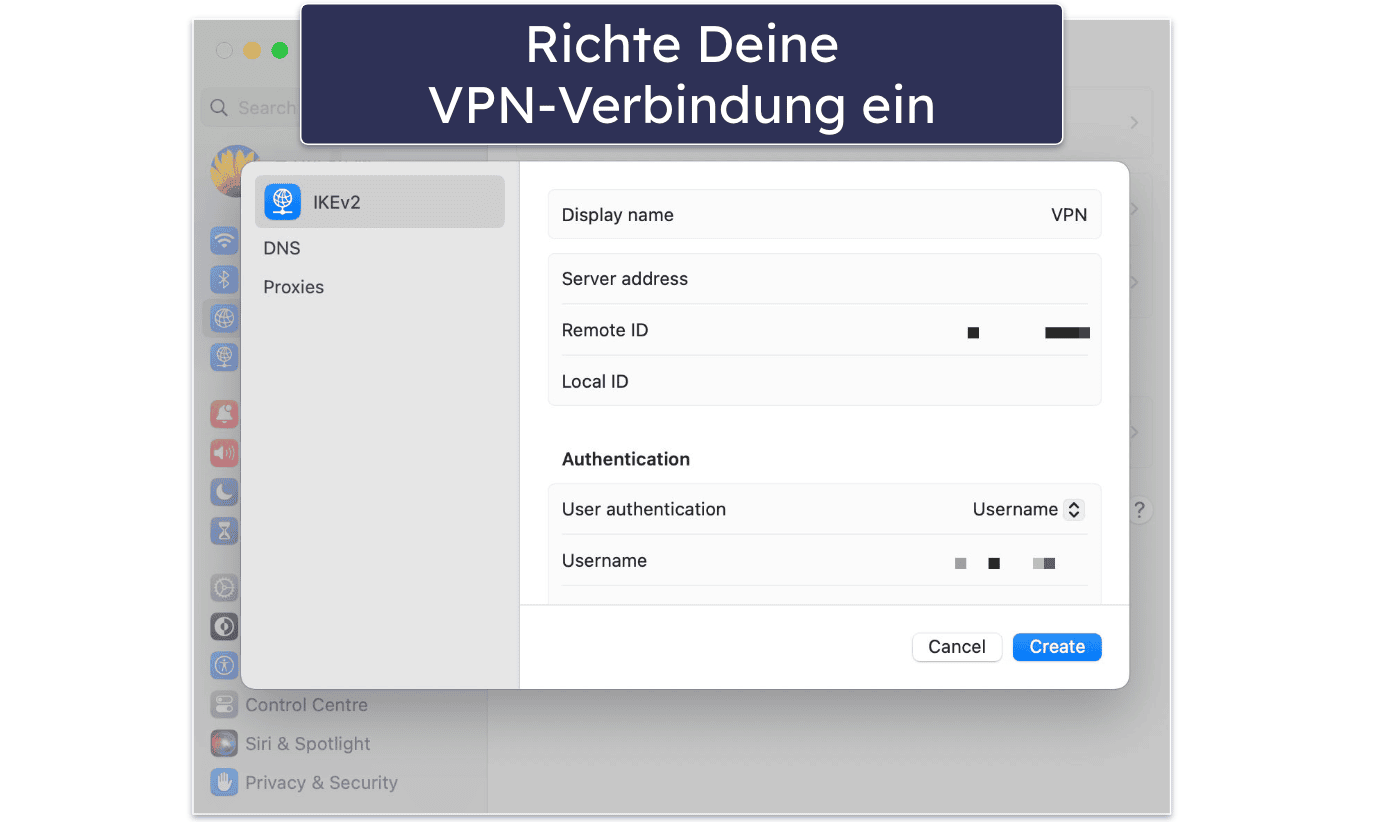This screenshot has width=1380, height=822.
Task: Open Accessibility settings via blue figure icon
Action: [224, 666]
